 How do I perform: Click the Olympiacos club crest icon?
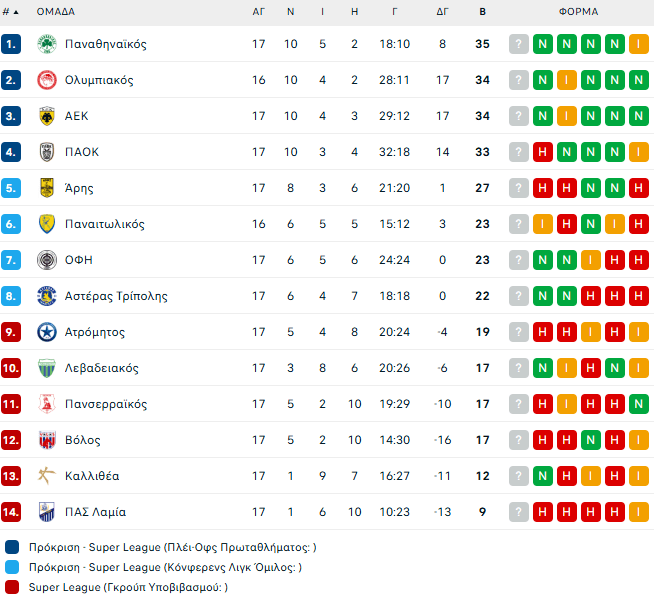[46, 80]
